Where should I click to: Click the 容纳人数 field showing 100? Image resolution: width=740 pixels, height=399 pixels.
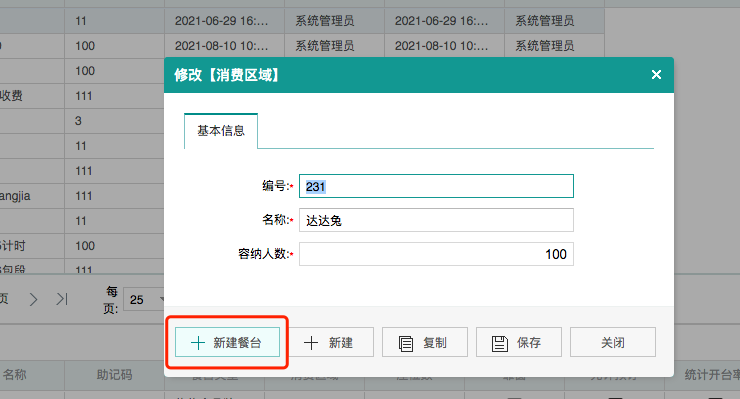(x=436, y=254)
